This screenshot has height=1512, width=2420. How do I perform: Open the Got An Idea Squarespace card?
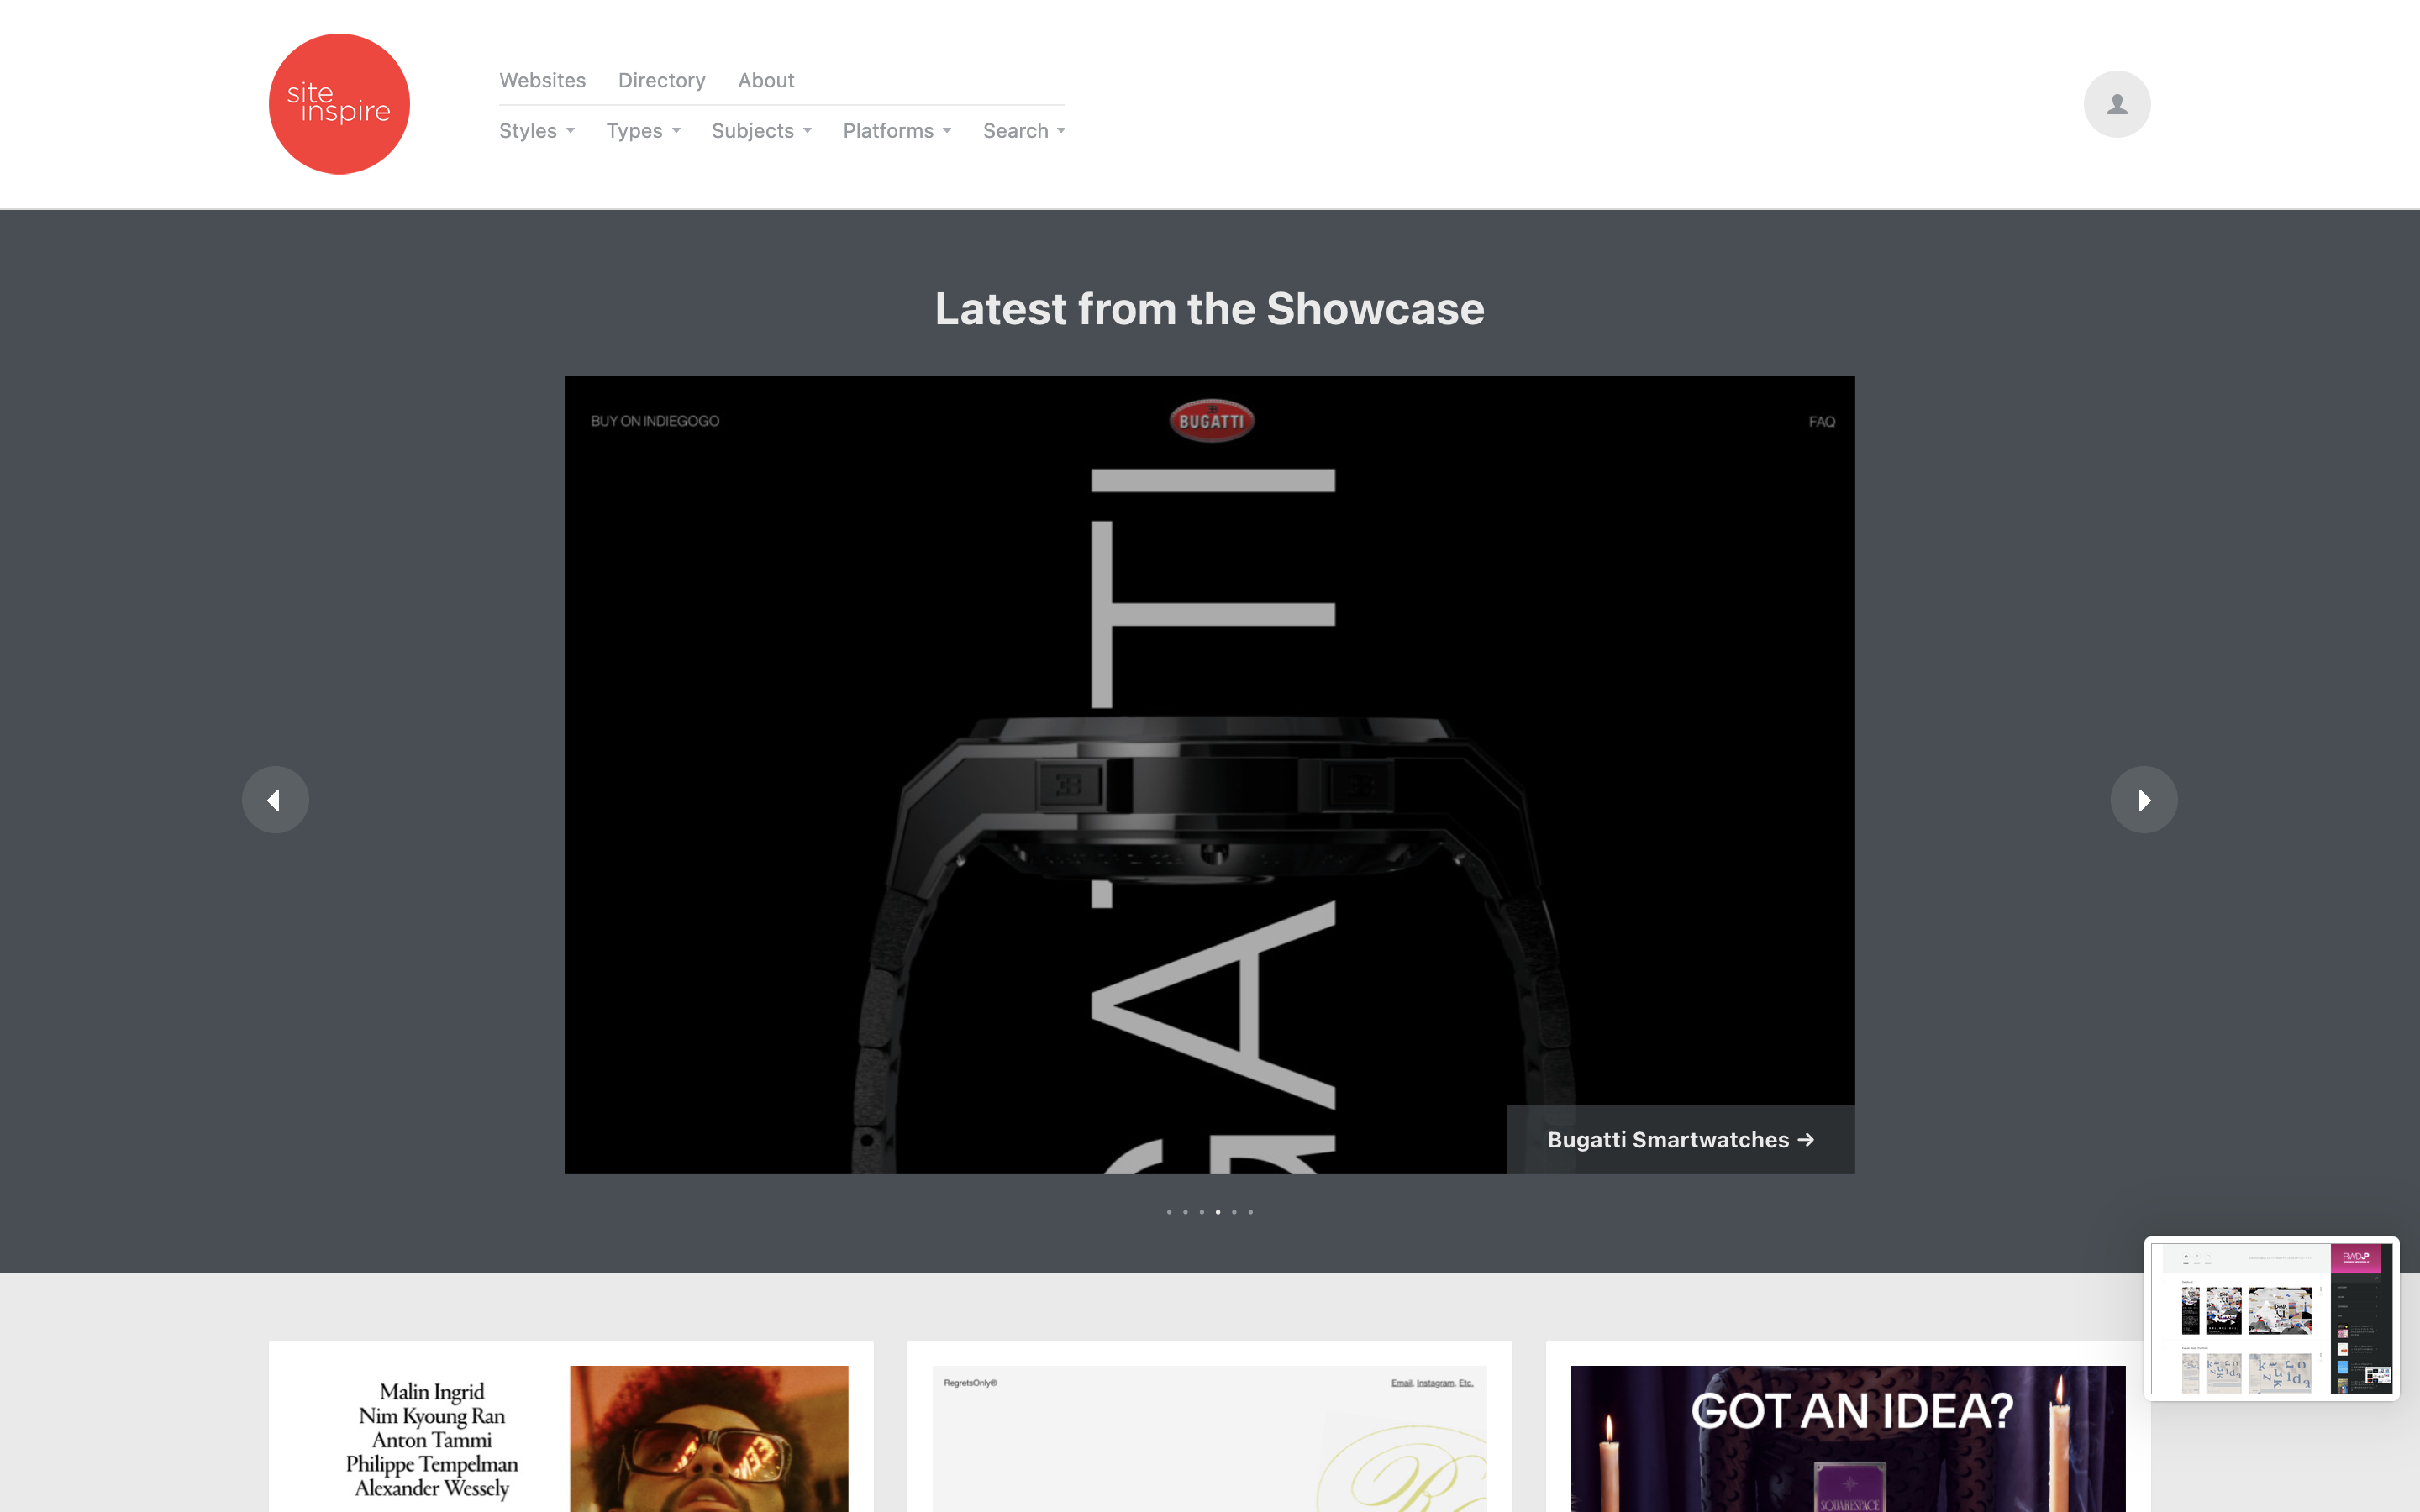[1848, 1427]
